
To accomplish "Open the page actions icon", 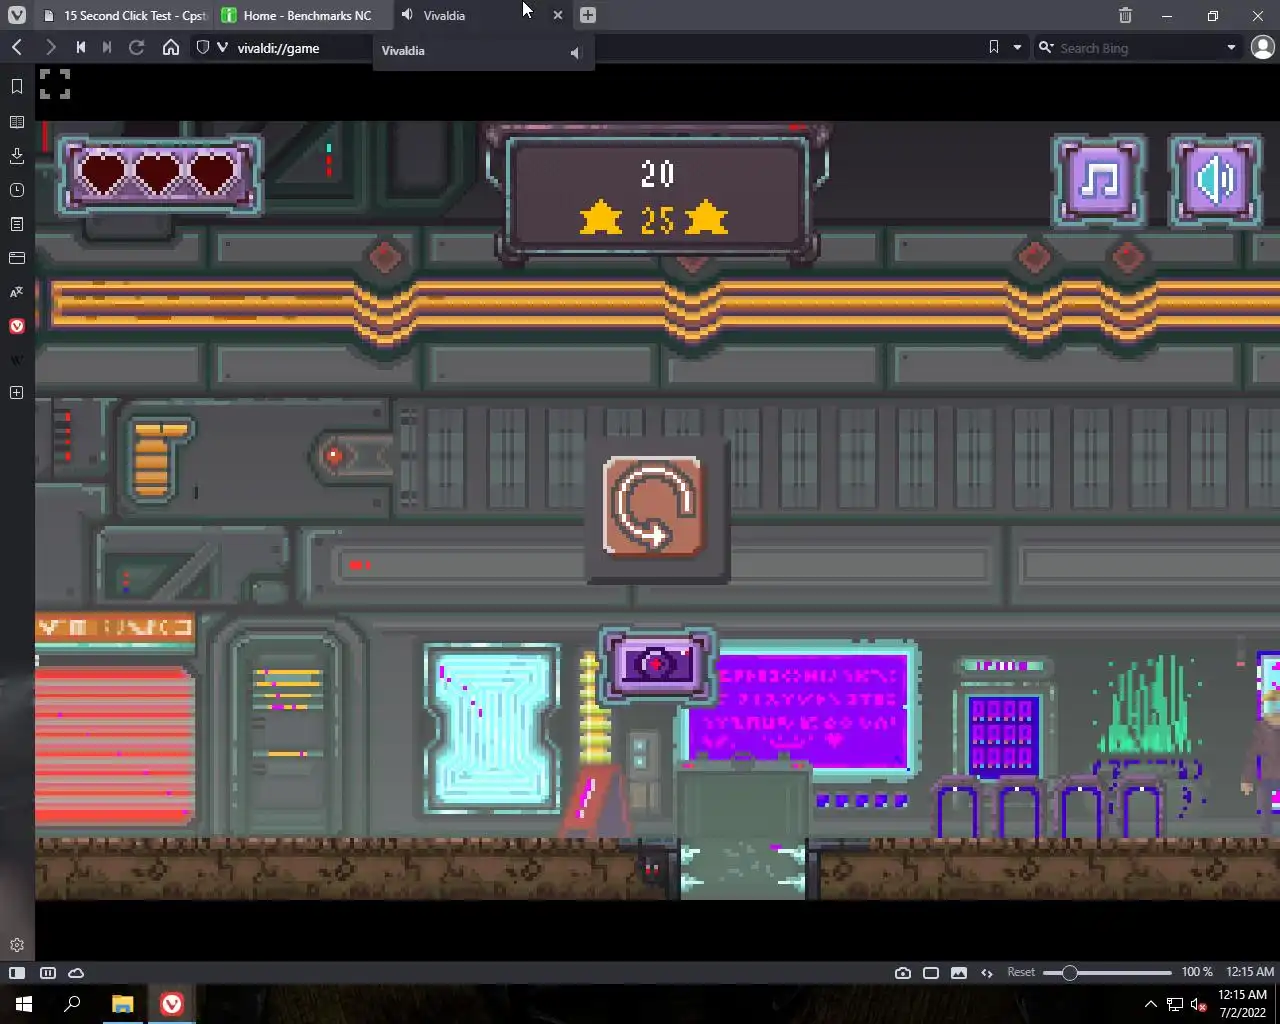I will (x=987, y=972).
